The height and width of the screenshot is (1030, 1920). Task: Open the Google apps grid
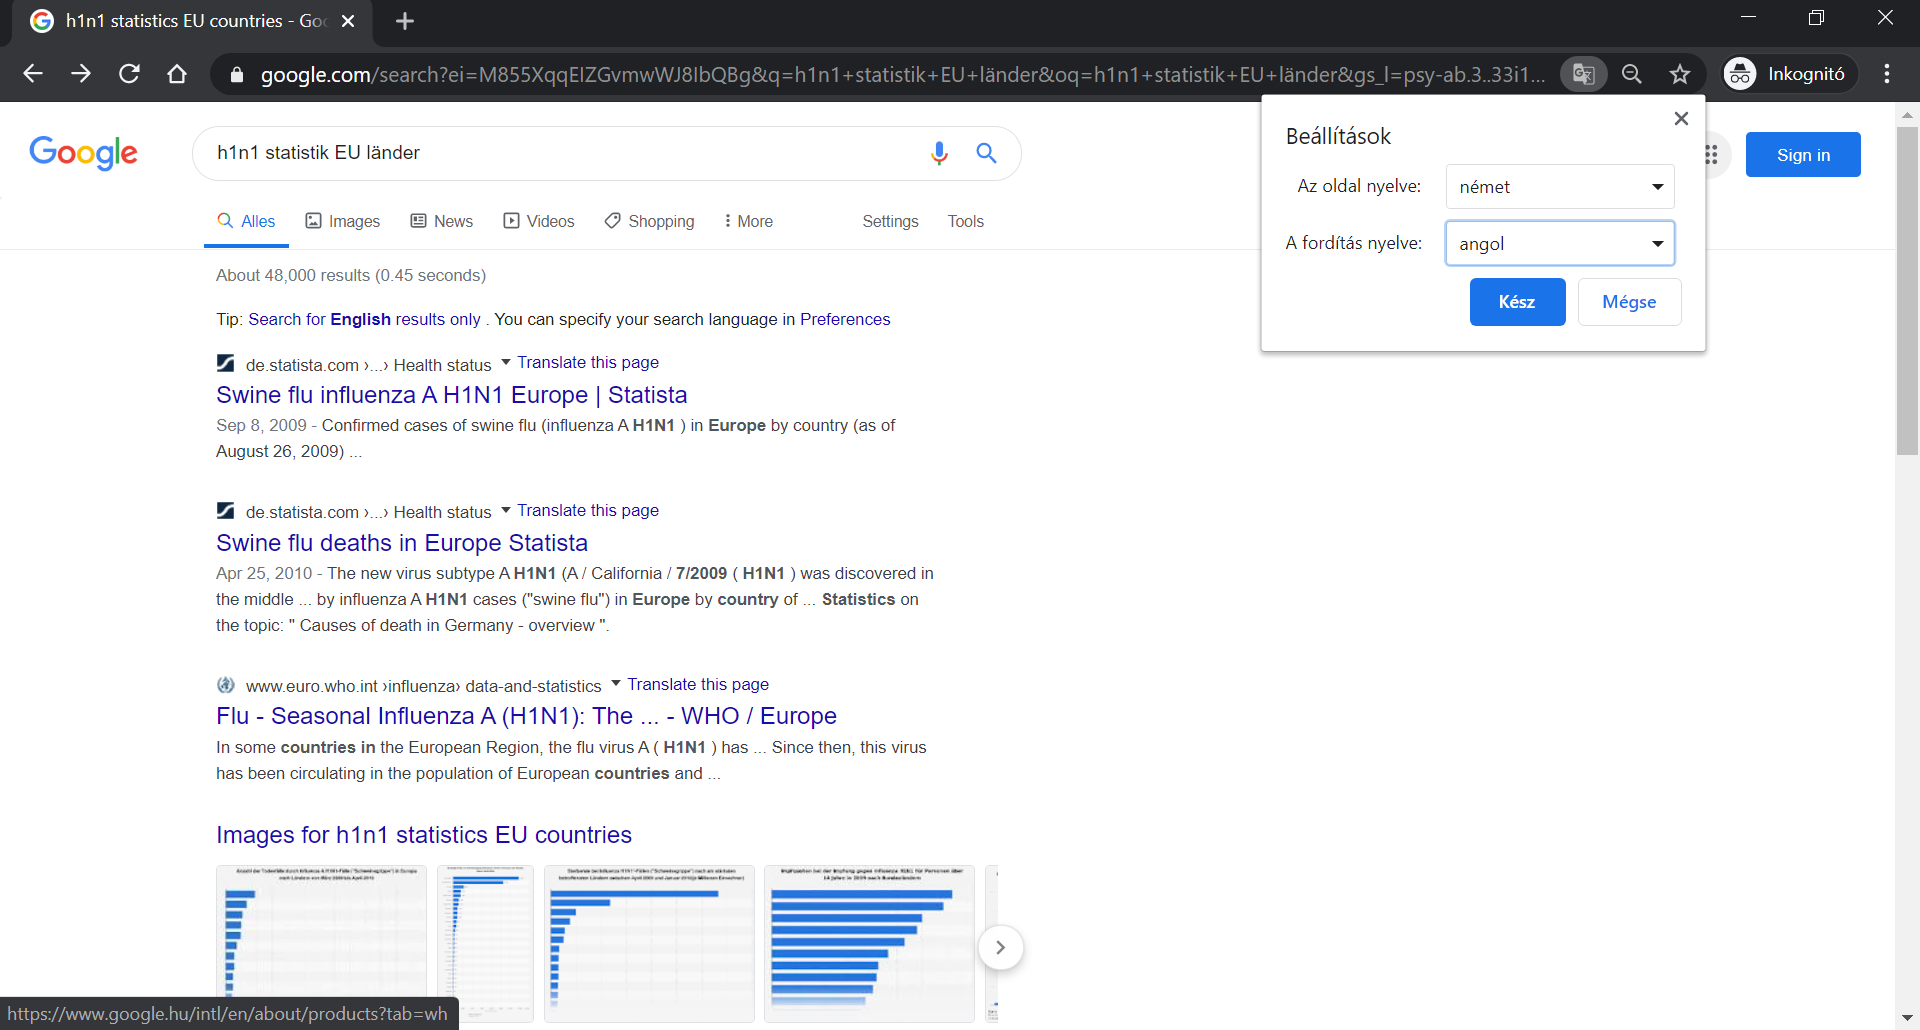[1711, 155]
